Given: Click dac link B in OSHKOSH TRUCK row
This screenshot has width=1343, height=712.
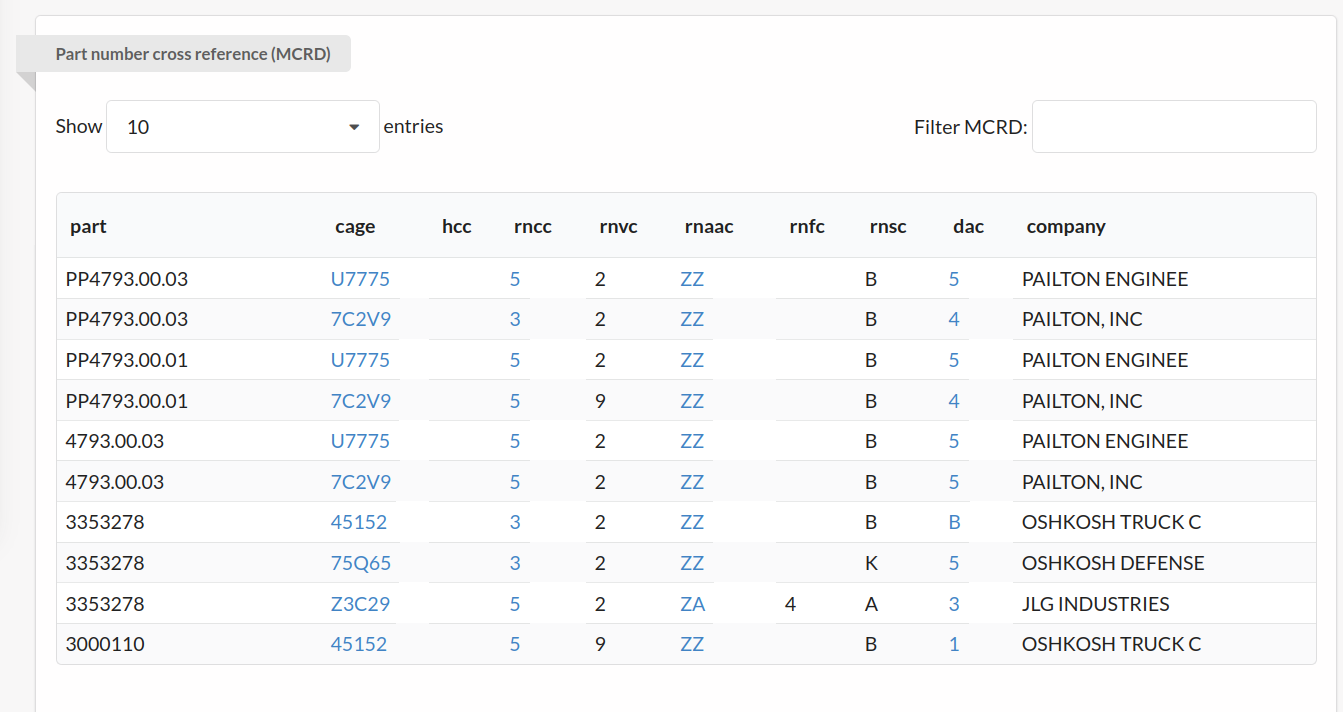Looking at the screenshot, I should pos(954,522).
